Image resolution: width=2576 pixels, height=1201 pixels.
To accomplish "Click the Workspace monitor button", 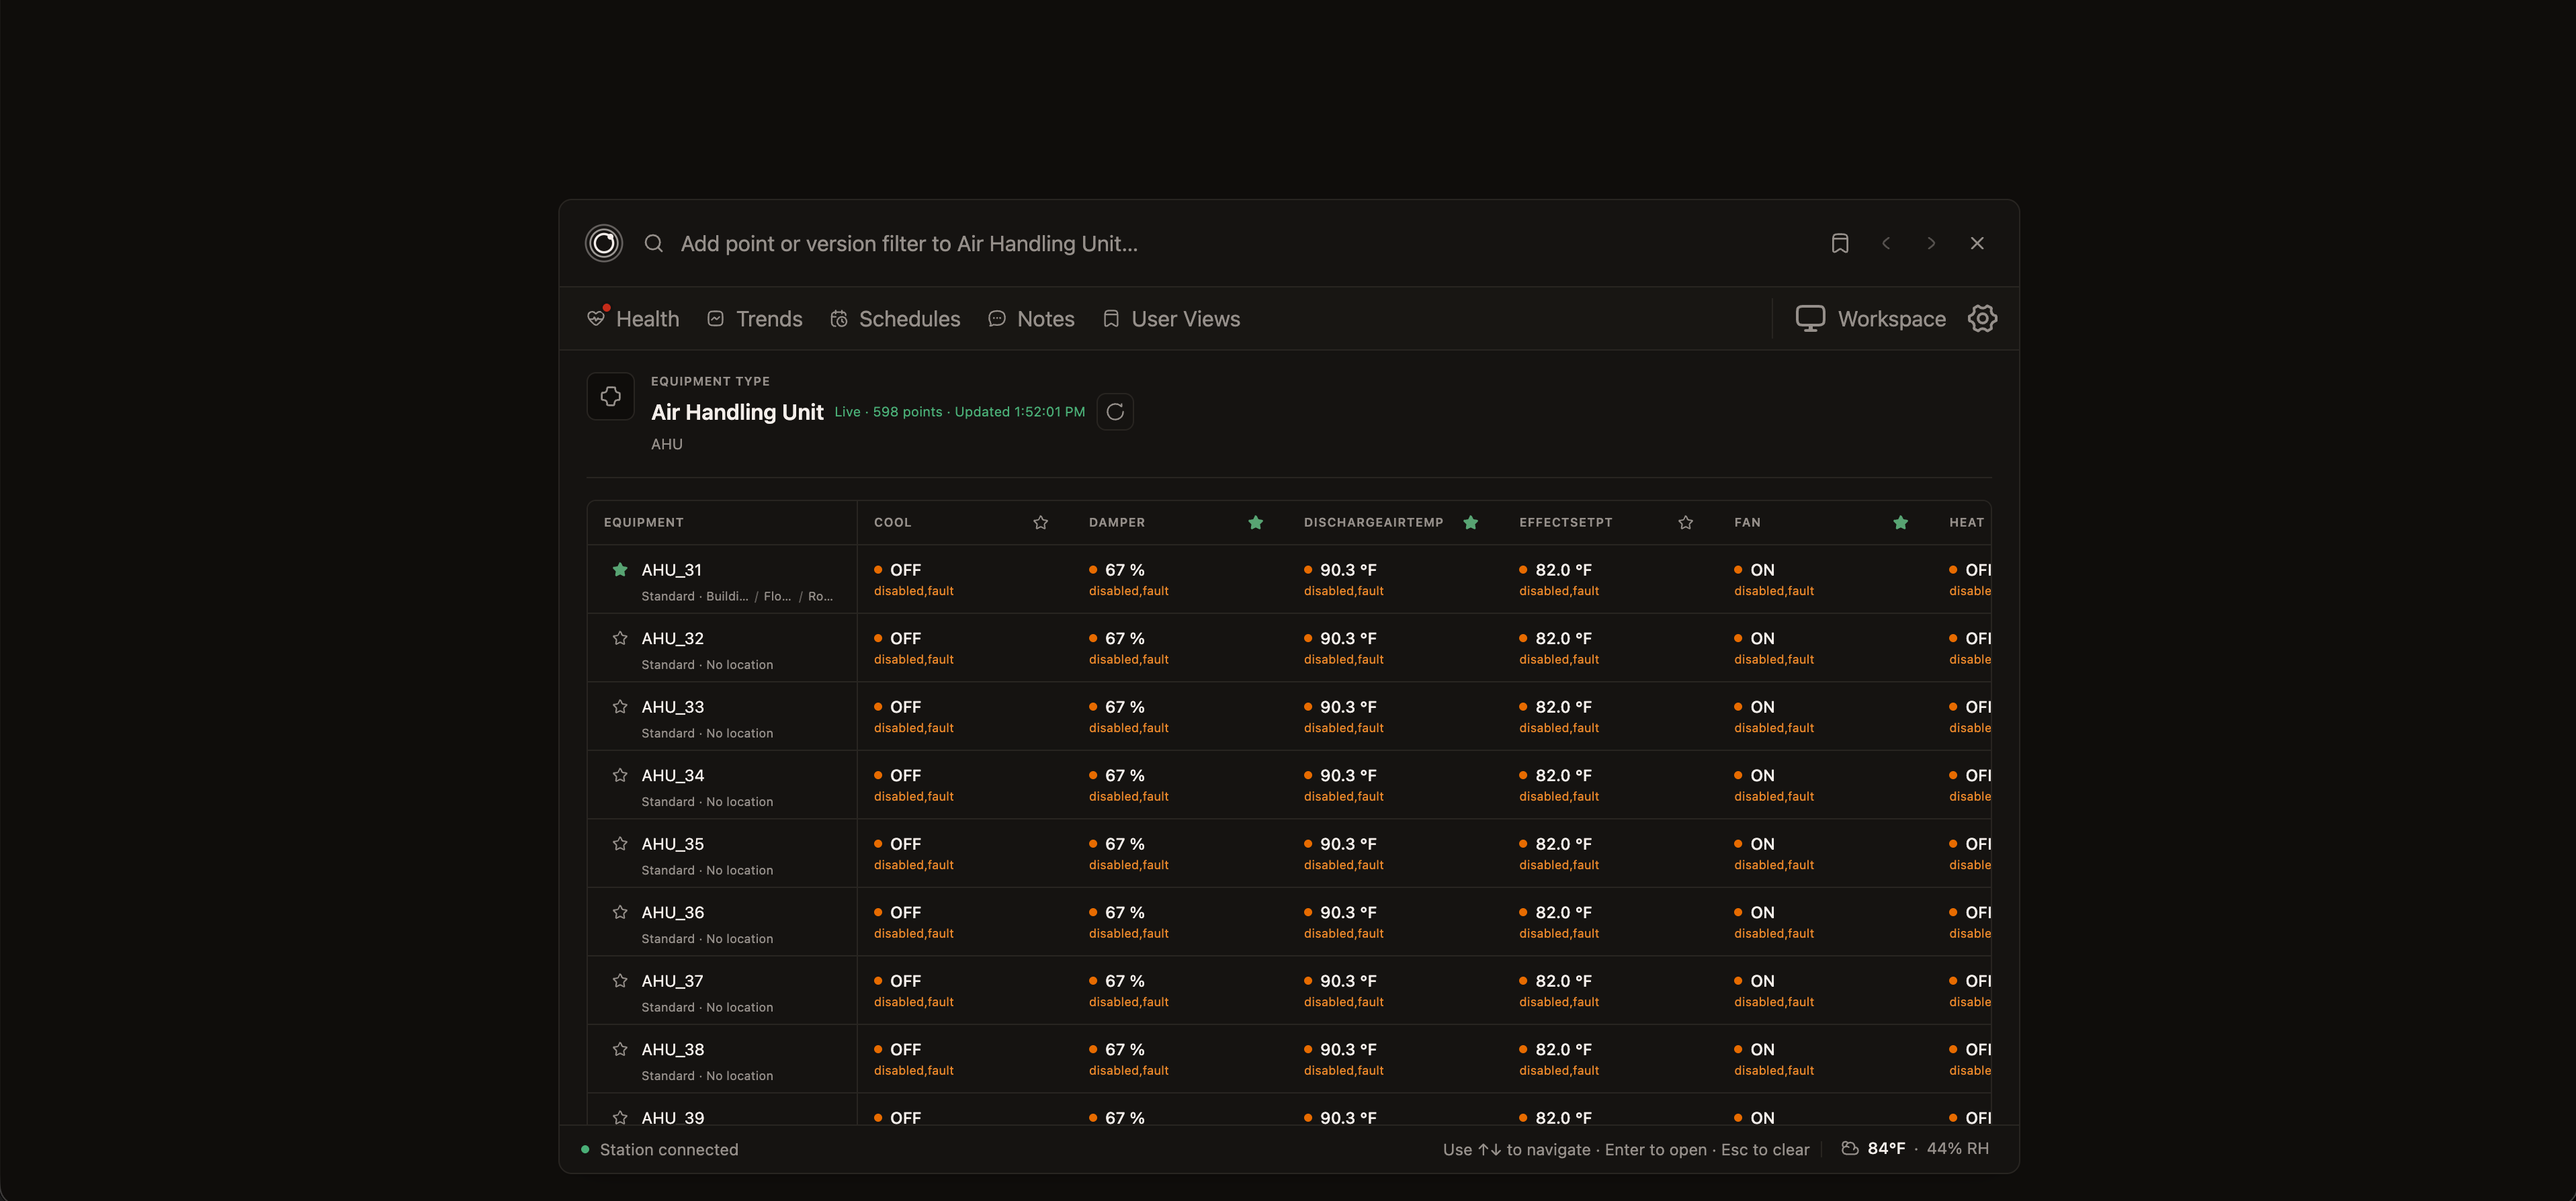I will pyautogui.click(x=1870, y=318).
